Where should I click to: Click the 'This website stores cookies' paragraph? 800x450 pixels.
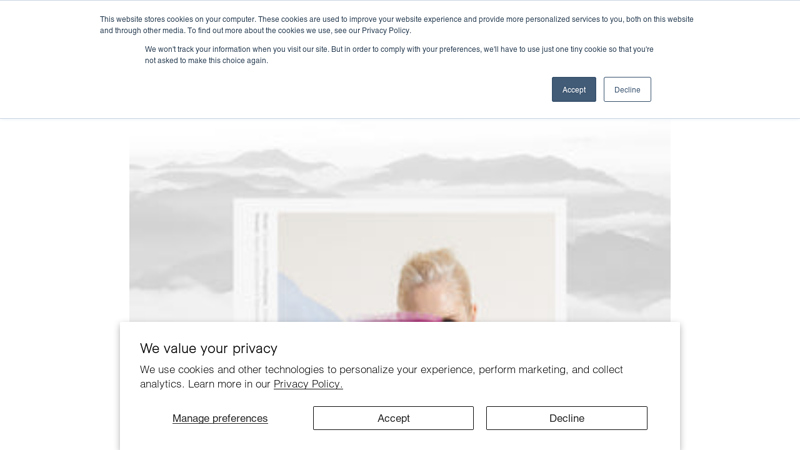point(396,24)
